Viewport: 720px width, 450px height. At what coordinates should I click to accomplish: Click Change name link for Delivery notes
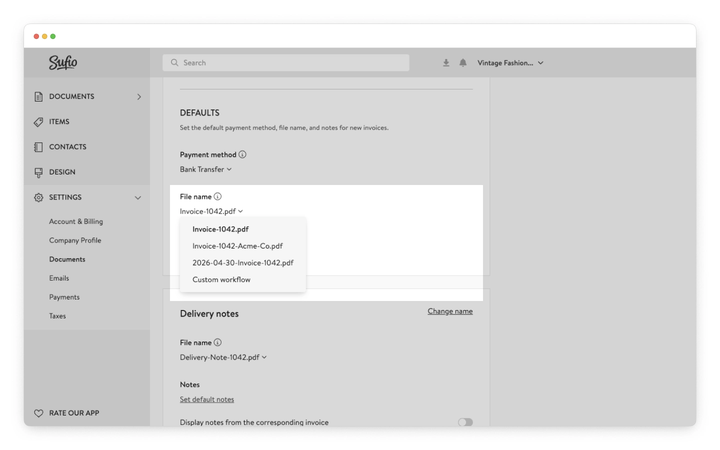click(450, 311)
